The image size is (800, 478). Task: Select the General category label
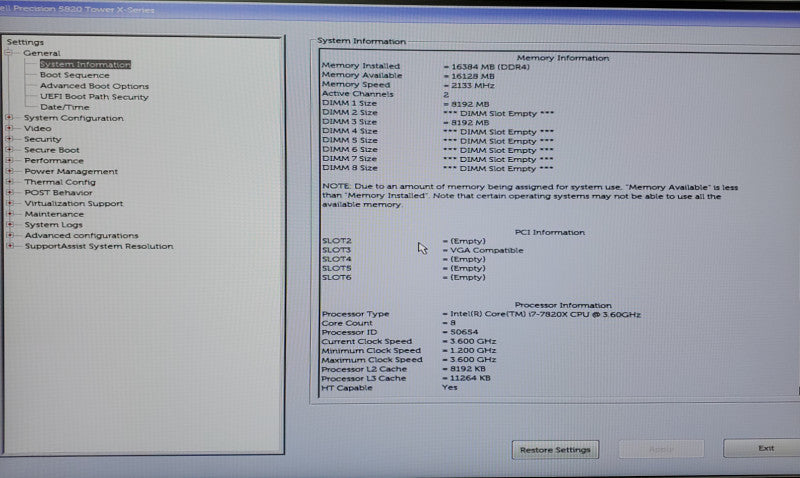pos(41,53)
